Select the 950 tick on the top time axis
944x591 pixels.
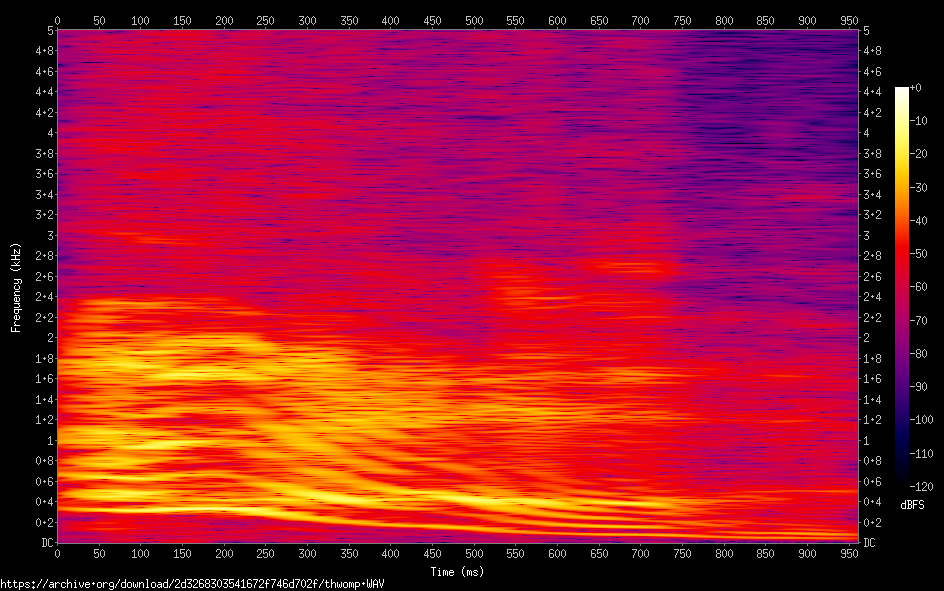850,20
